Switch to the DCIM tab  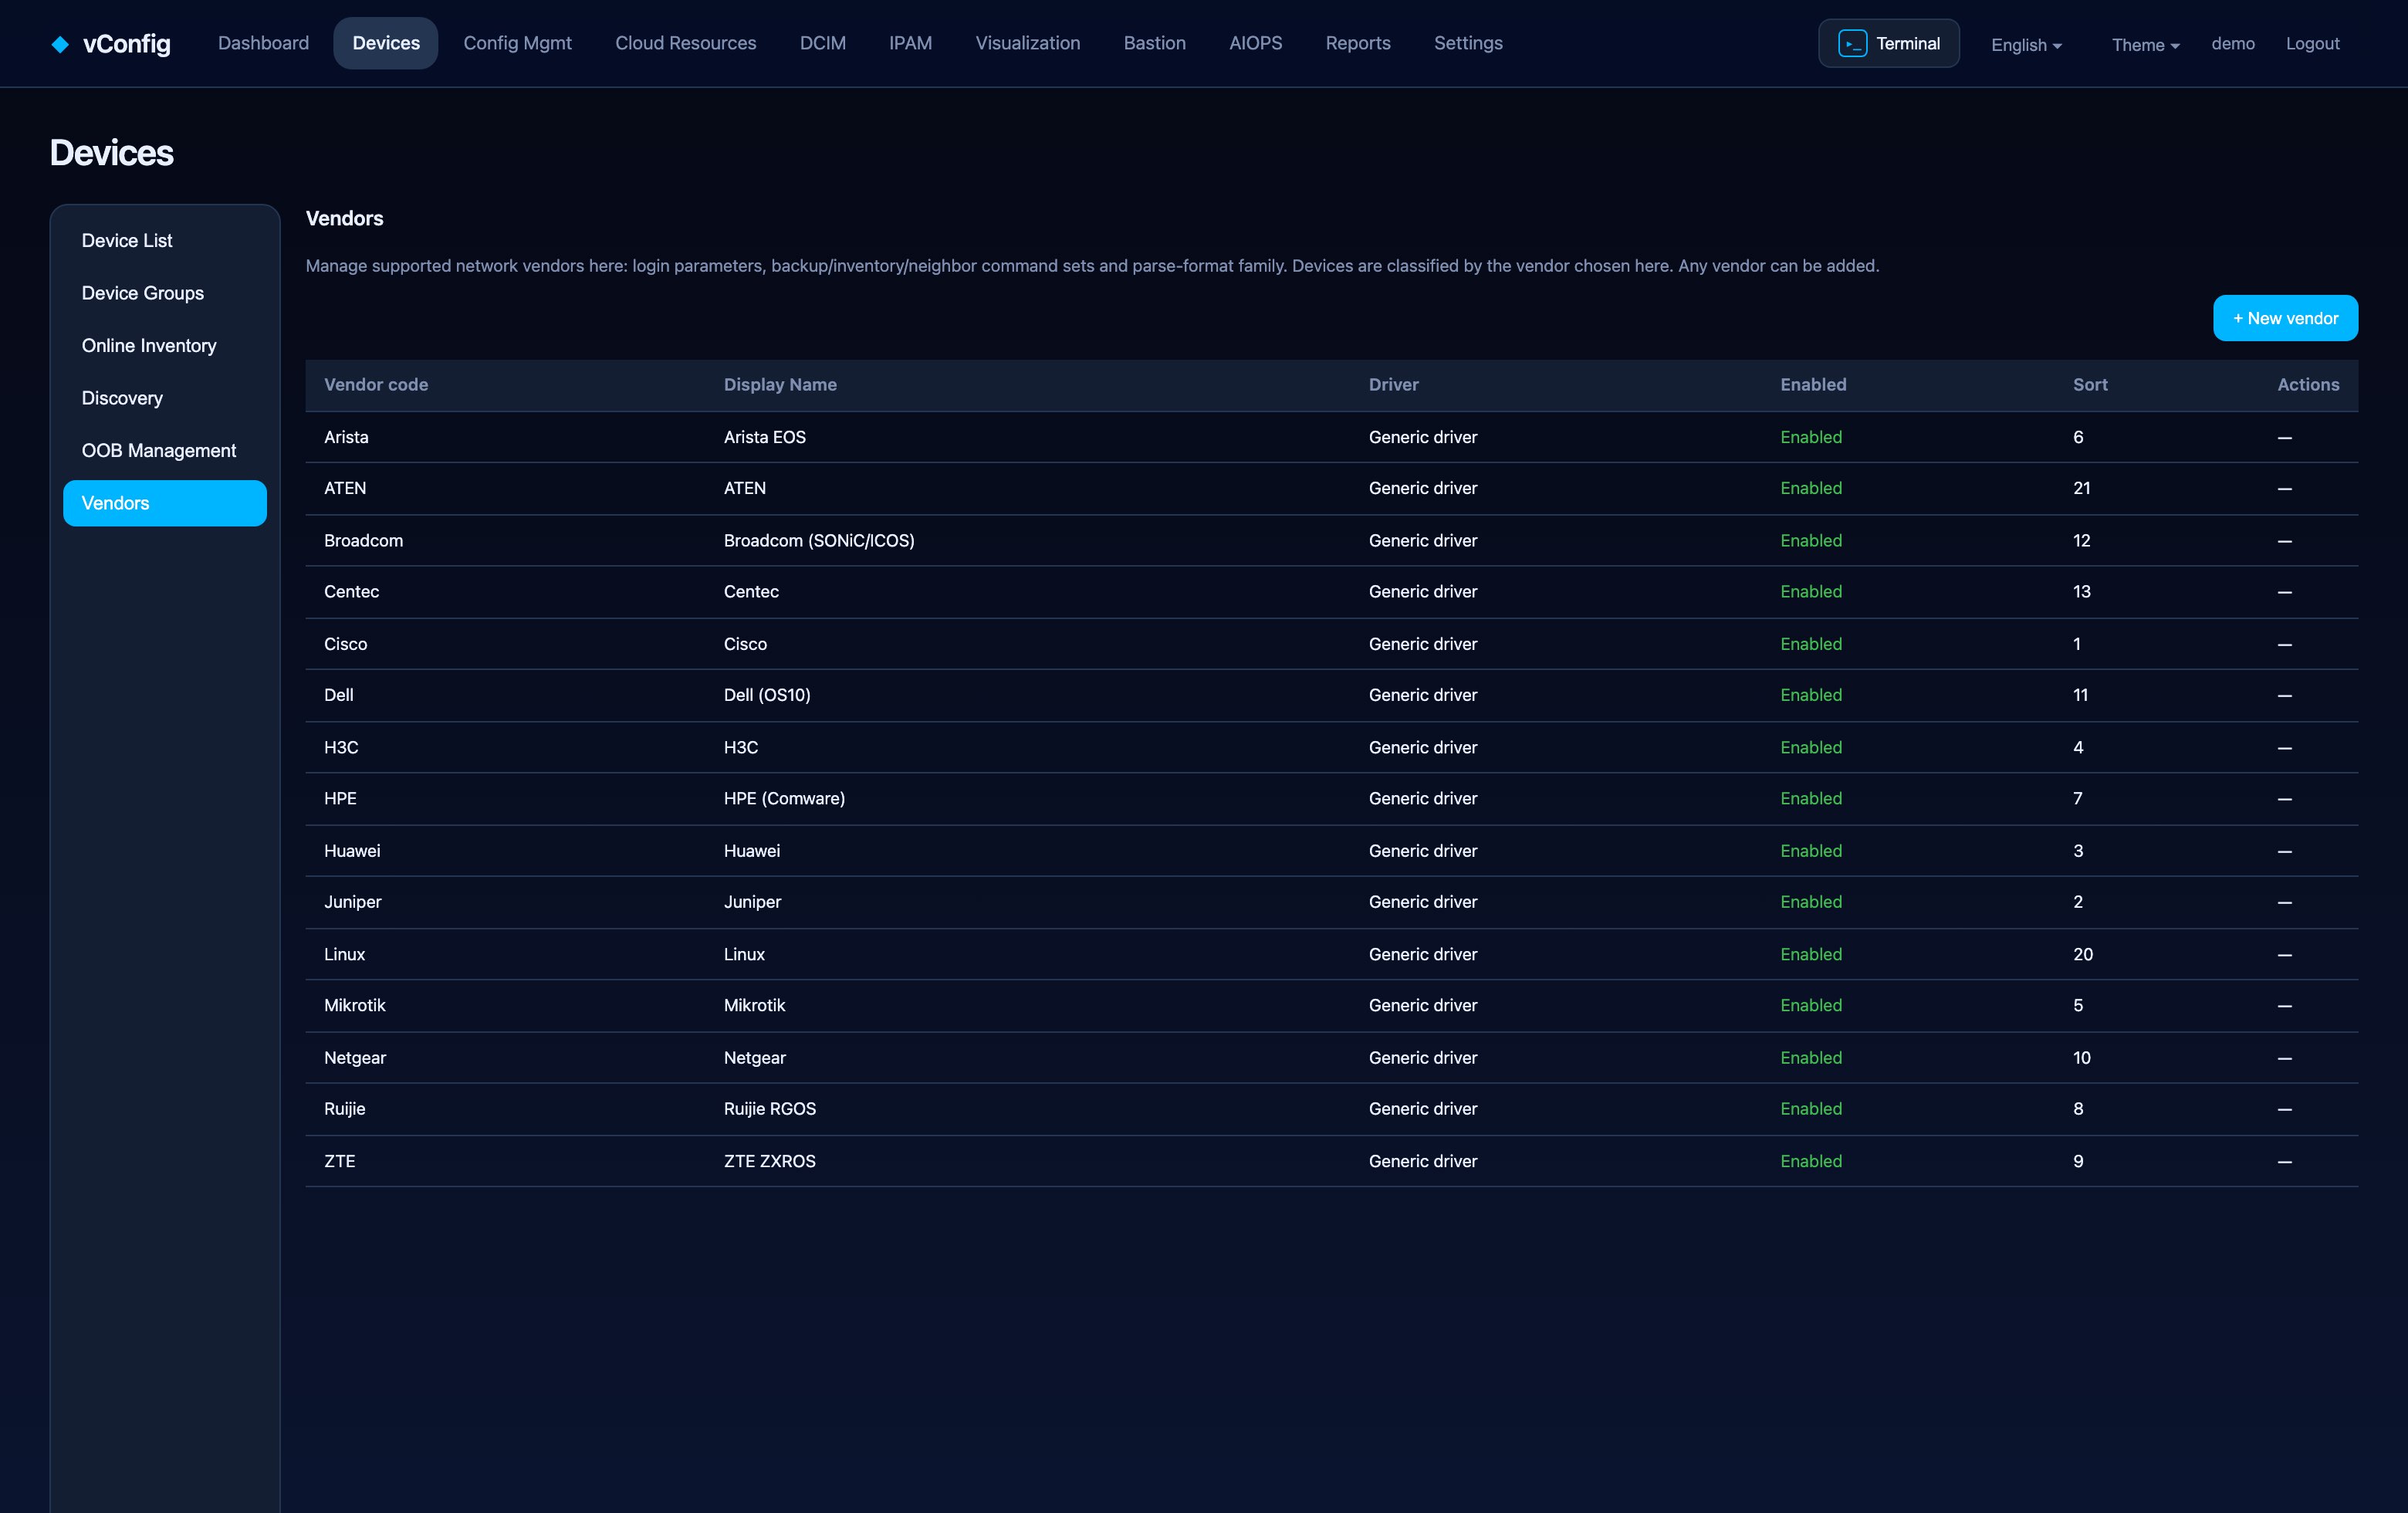(x=822, y=43)
